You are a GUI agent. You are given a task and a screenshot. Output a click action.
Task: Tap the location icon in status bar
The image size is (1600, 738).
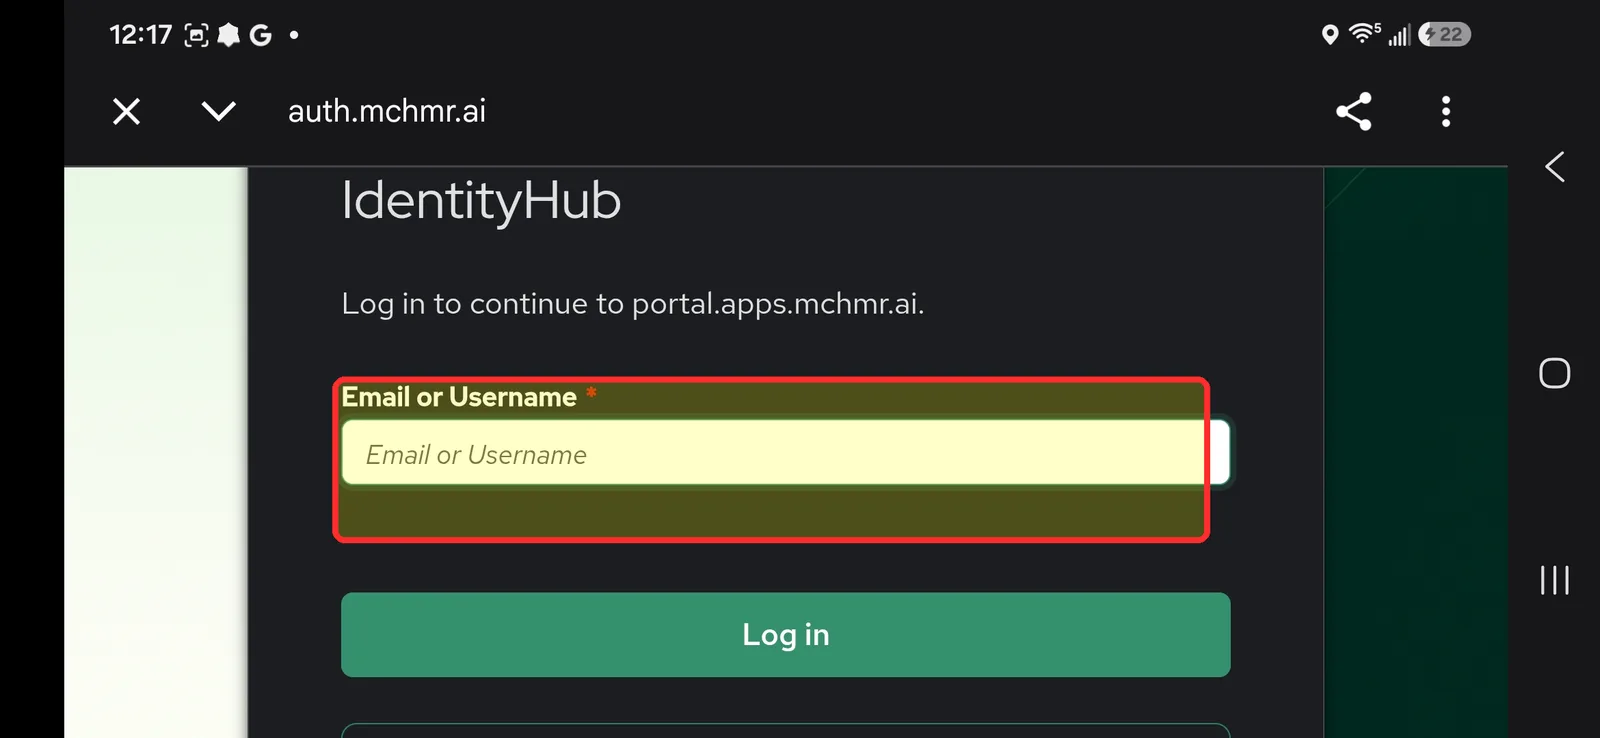1330,35
